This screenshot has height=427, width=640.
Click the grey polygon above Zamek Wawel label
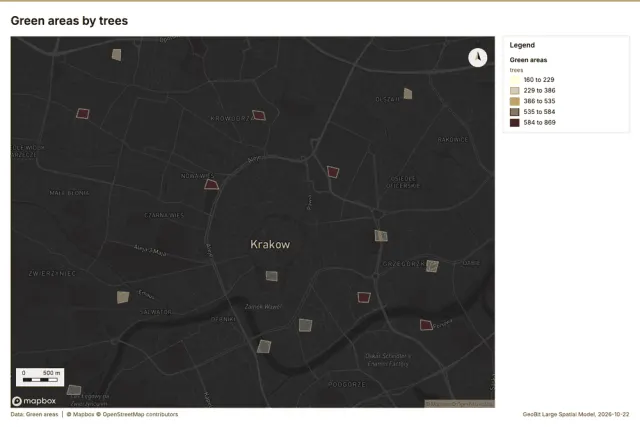pos(272,276)
